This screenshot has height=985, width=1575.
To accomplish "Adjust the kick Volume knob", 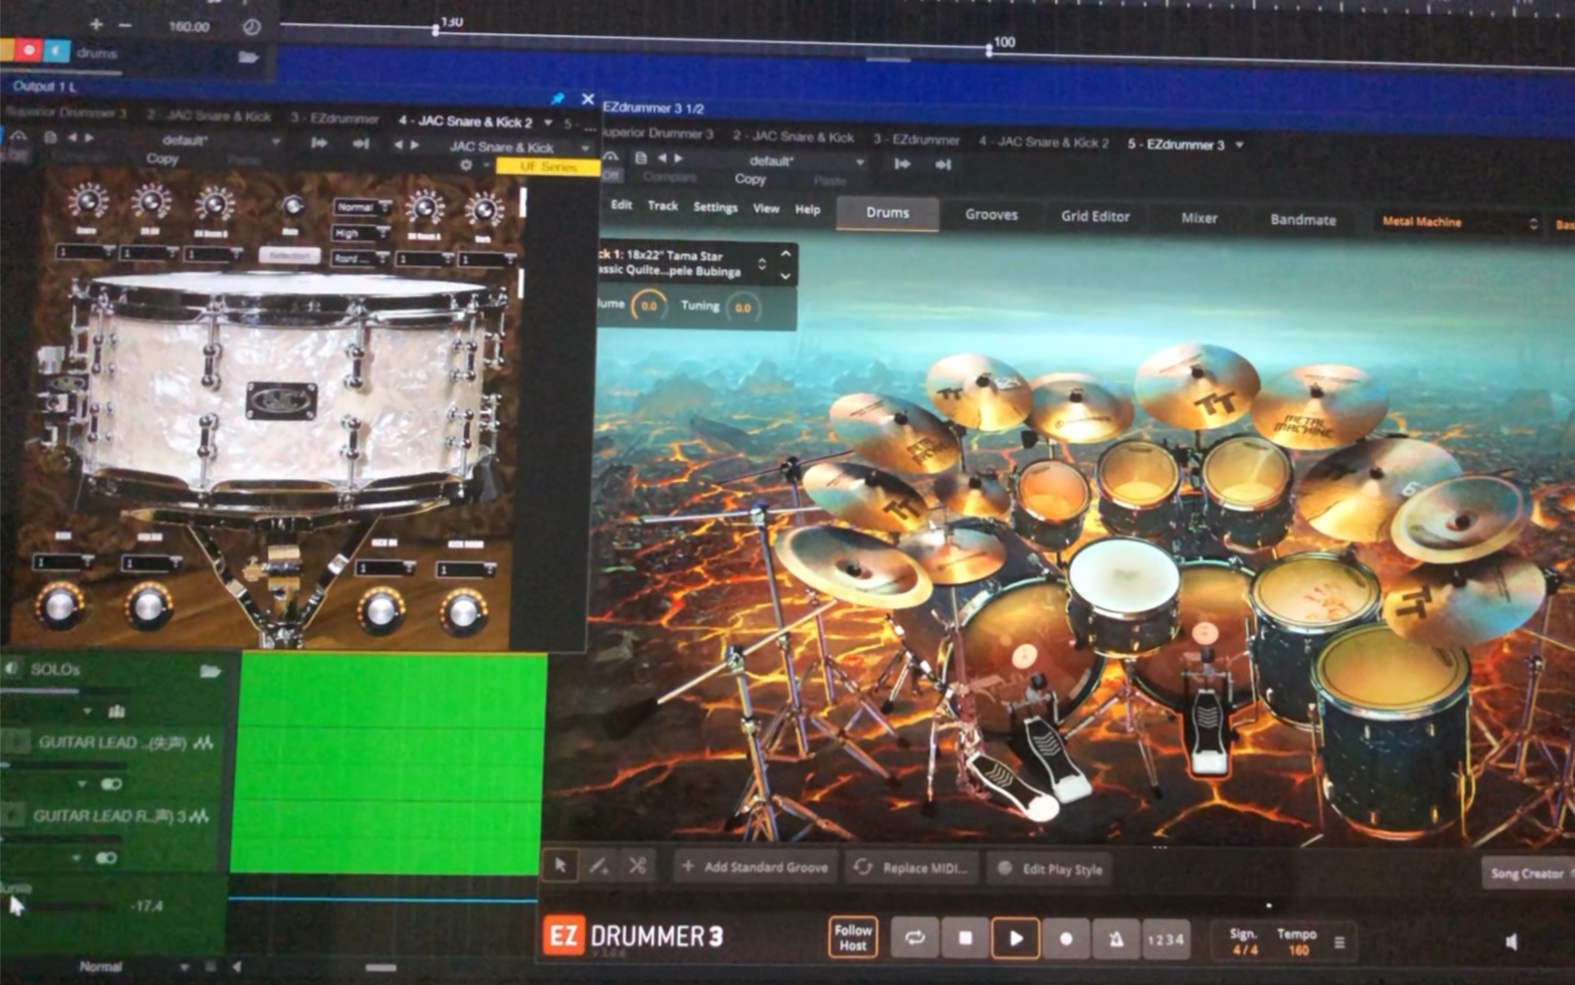I will click(x=648, y=305).
